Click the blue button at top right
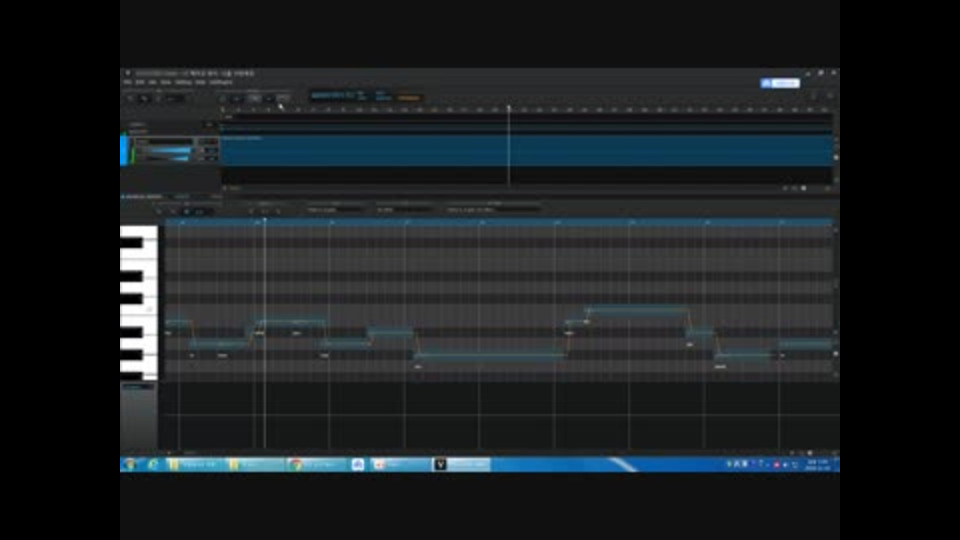Screen dimensions: 960x540 (x=780, y=83)
